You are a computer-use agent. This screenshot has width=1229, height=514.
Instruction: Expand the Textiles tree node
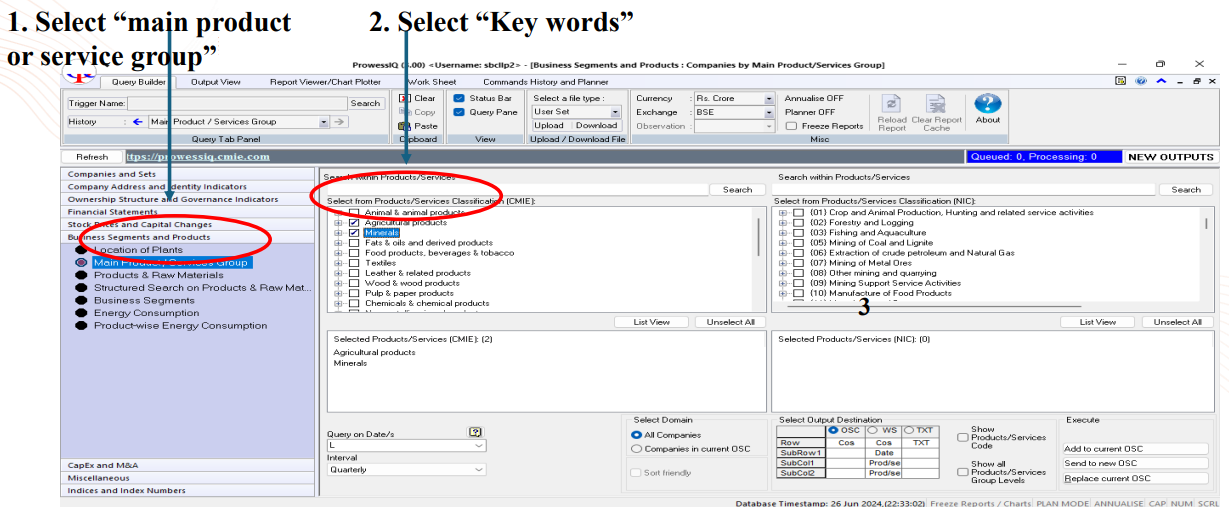click(x=338, y=263)
